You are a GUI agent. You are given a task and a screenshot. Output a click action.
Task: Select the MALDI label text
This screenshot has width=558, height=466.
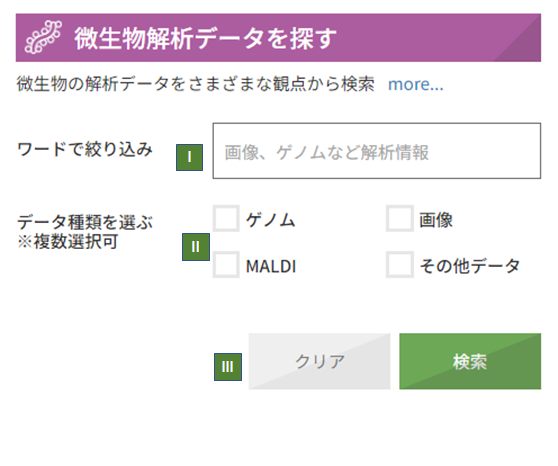point(271,266)
